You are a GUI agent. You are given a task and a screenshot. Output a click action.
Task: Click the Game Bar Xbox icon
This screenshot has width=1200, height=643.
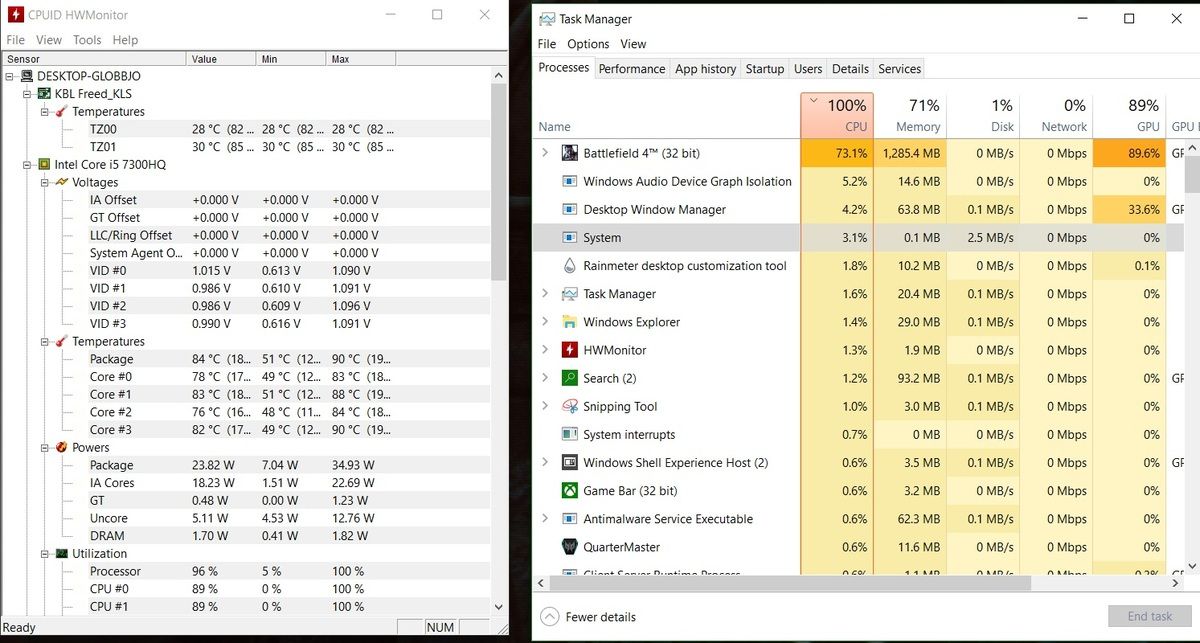pyautogui.click(x=569, y=491)
